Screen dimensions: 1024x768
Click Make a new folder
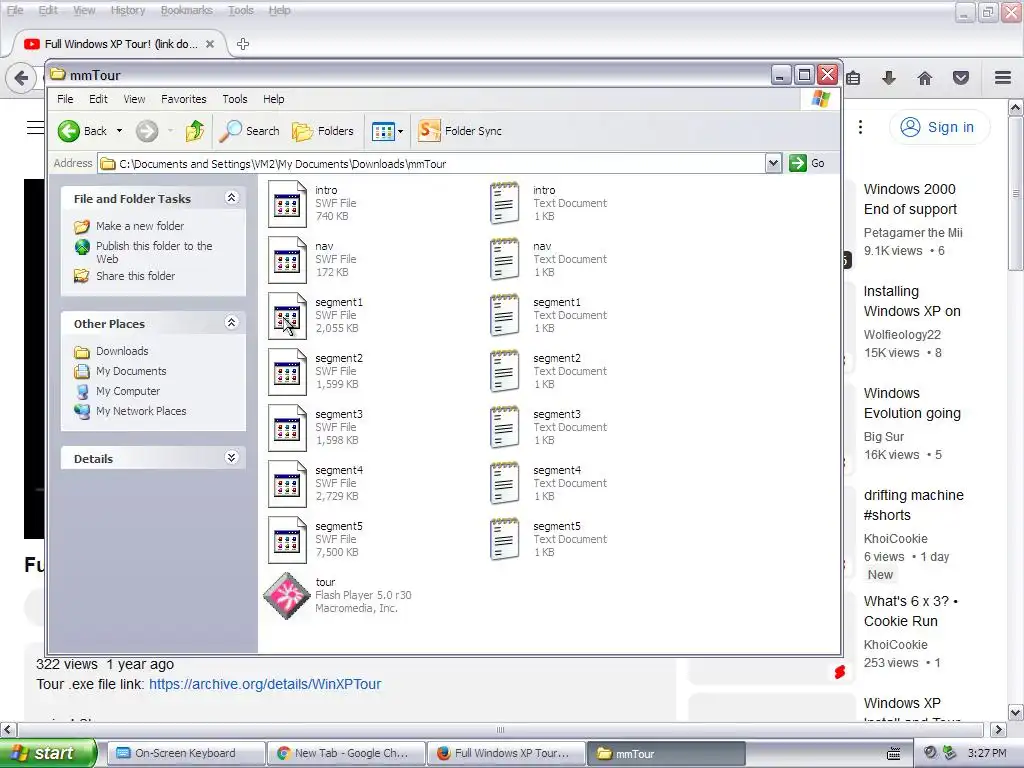(140, 226)
